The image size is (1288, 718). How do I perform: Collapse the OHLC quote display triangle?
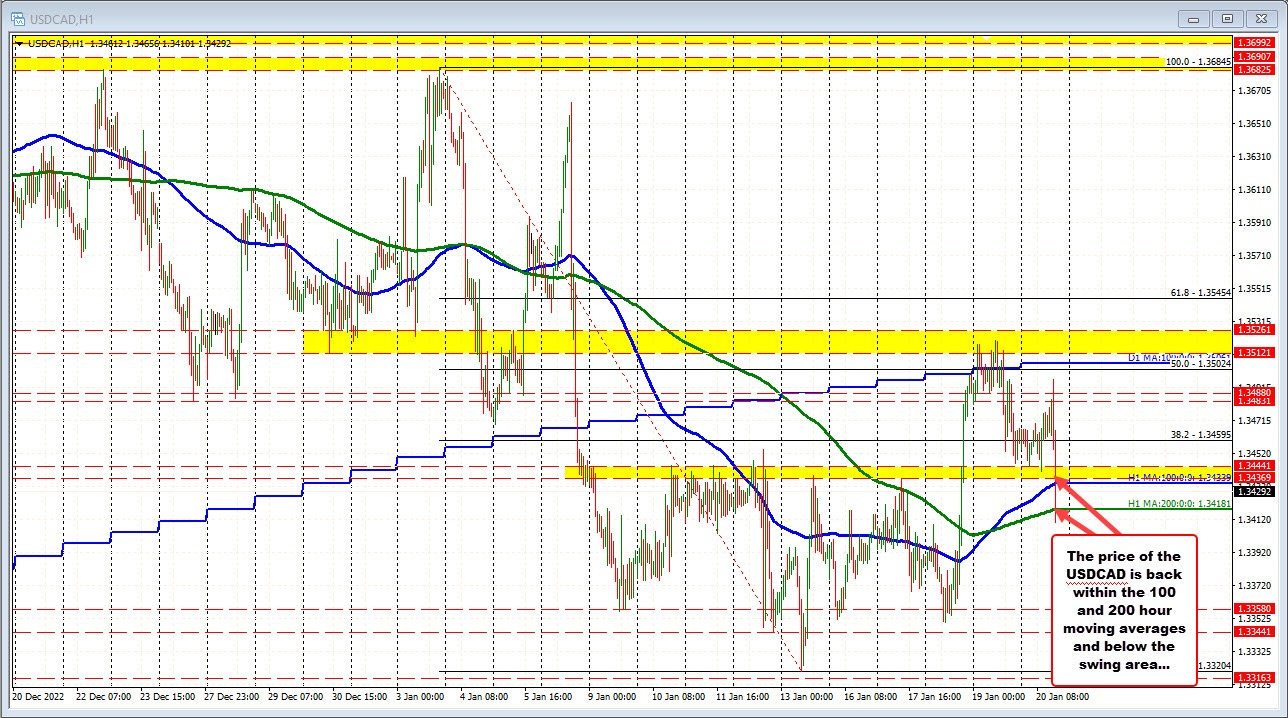(x=19, y=43)
